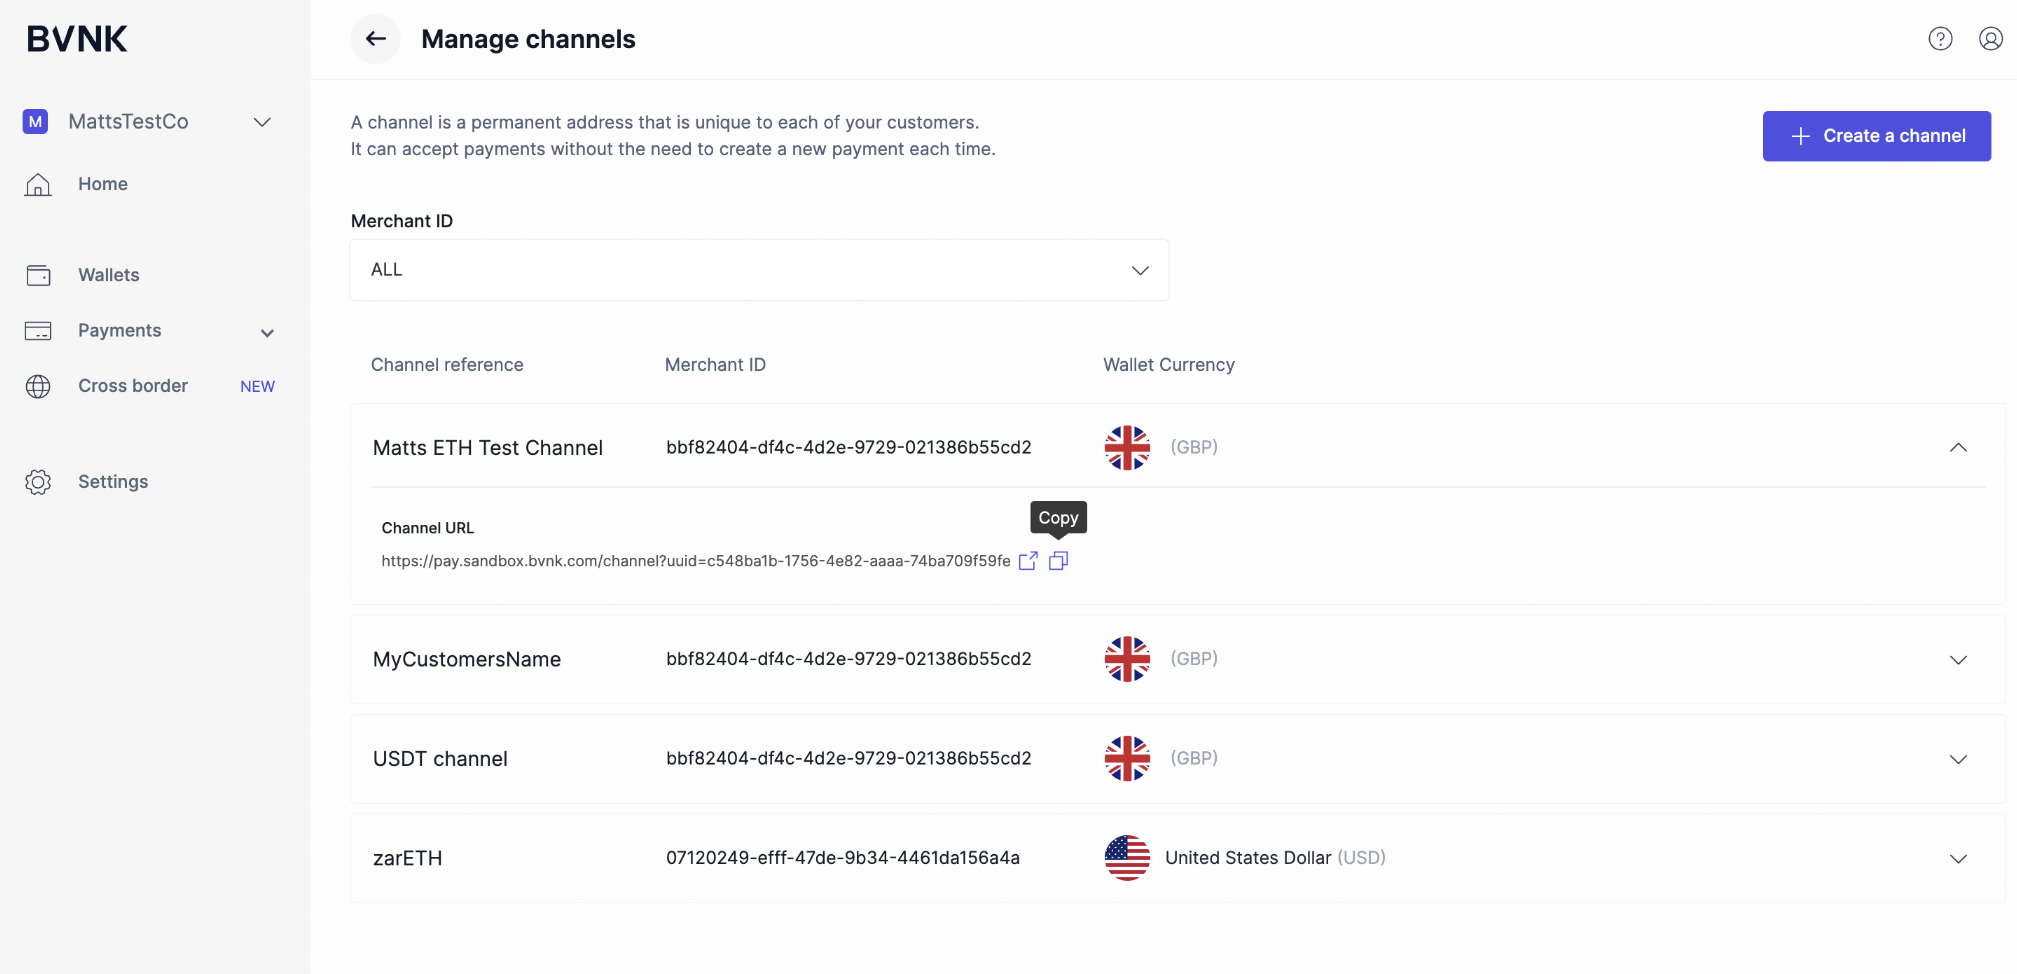Open the MattsTestCo account switcher

[148, 122]
